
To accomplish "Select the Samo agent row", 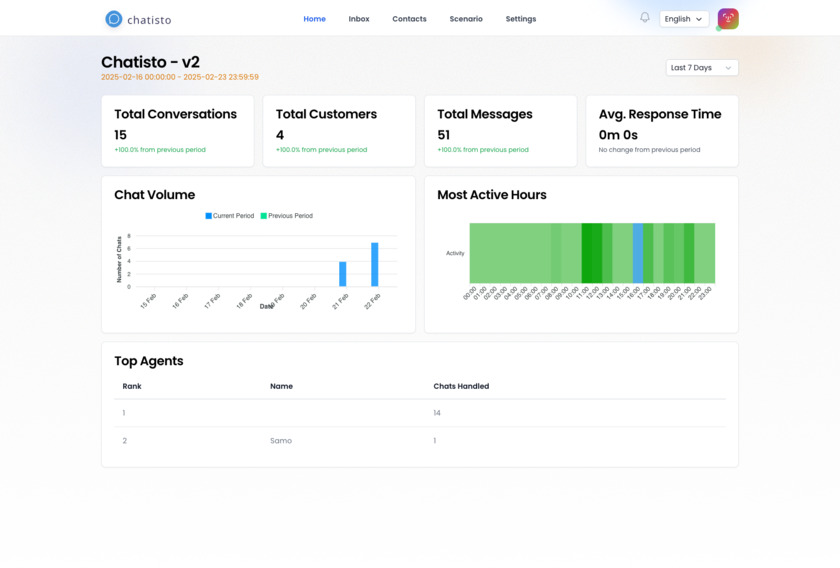I will [281, 441].
